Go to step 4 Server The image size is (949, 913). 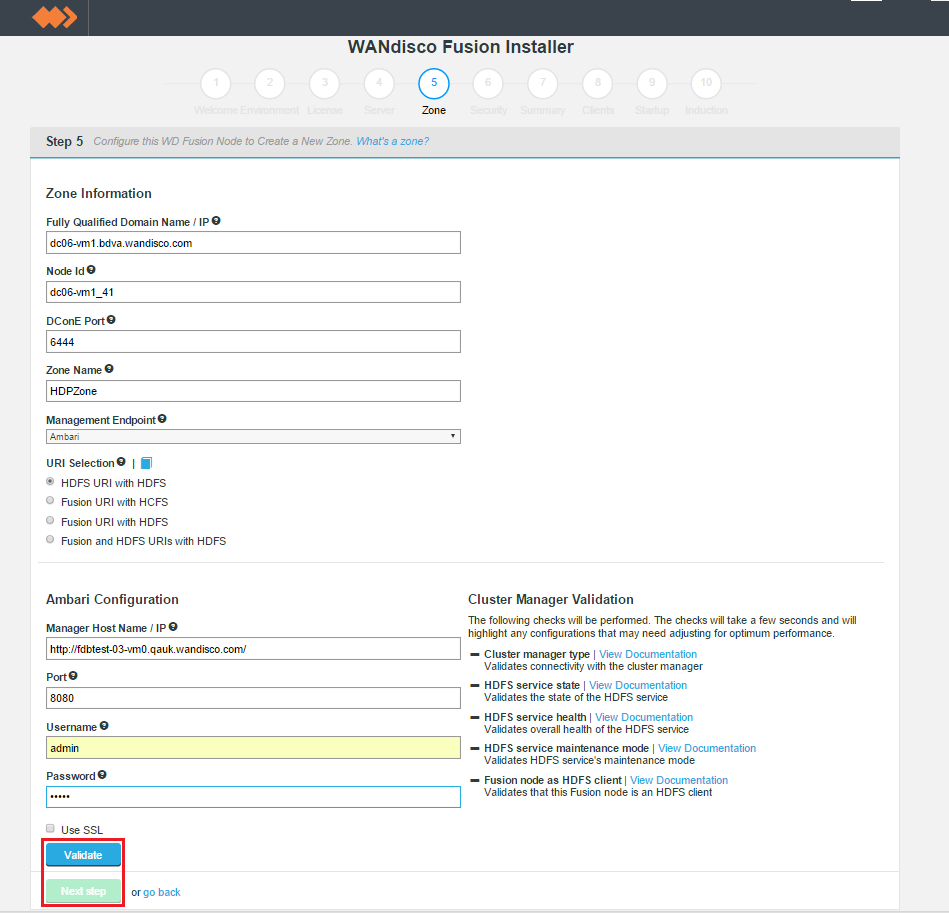point(379,83)
